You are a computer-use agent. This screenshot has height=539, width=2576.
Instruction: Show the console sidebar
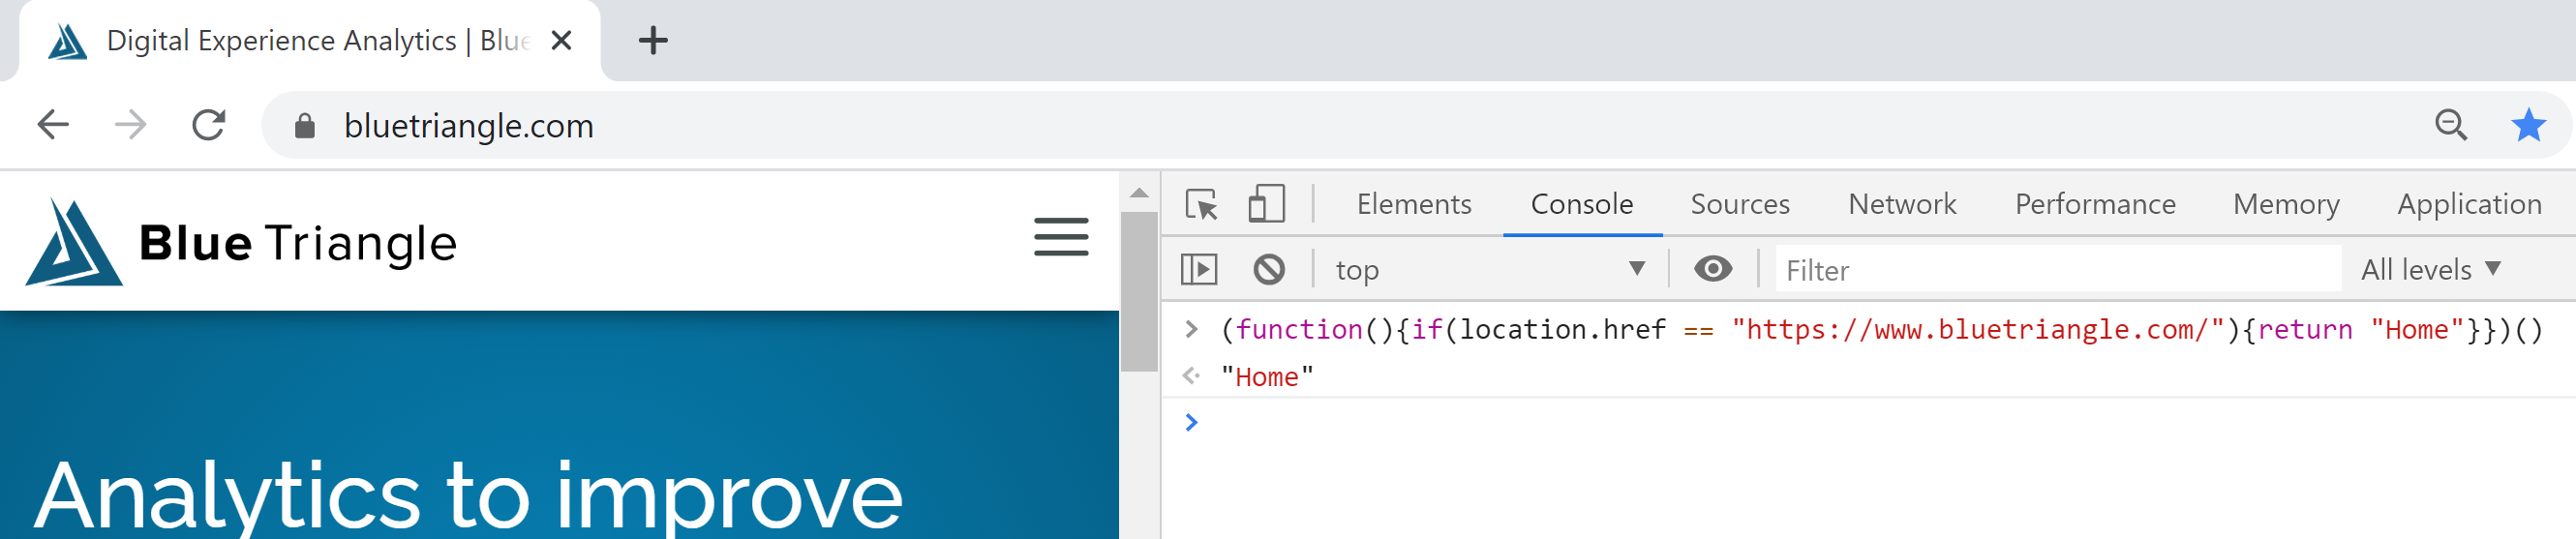coord(1199,269)
